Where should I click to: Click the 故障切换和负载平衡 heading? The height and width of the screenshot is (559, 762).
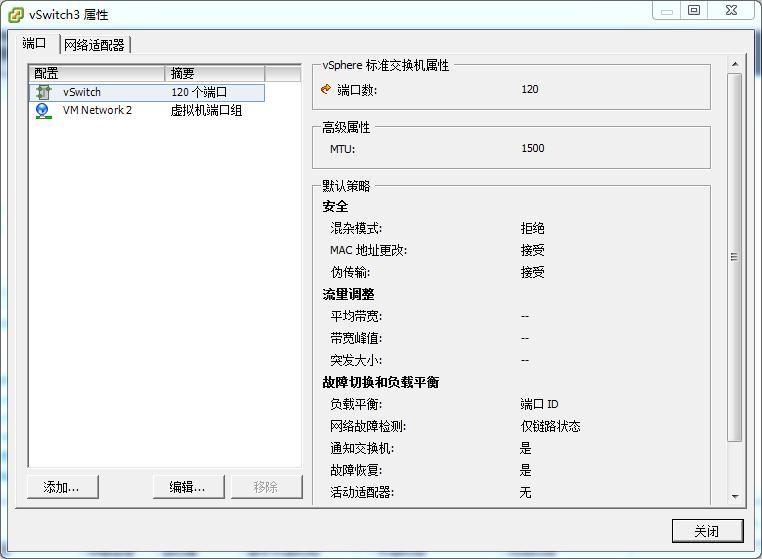(381, 383)
